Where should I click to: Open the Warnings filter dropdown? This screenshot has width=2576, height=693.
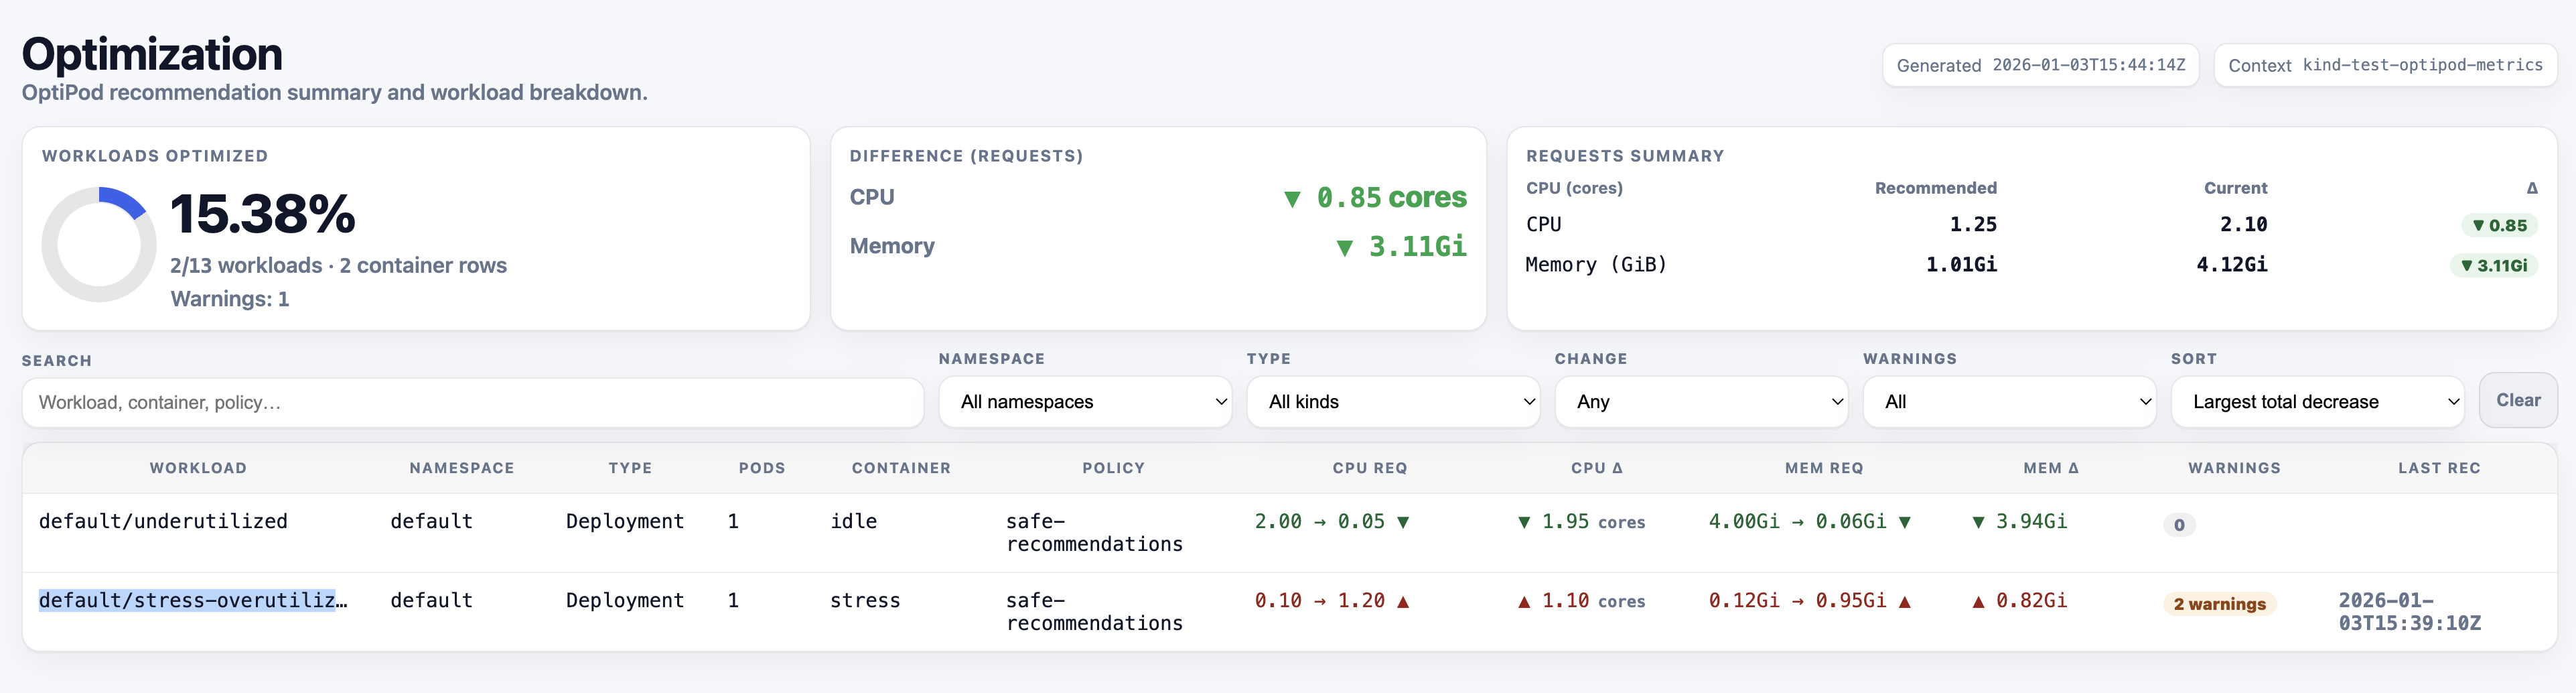click(2009, 401)
